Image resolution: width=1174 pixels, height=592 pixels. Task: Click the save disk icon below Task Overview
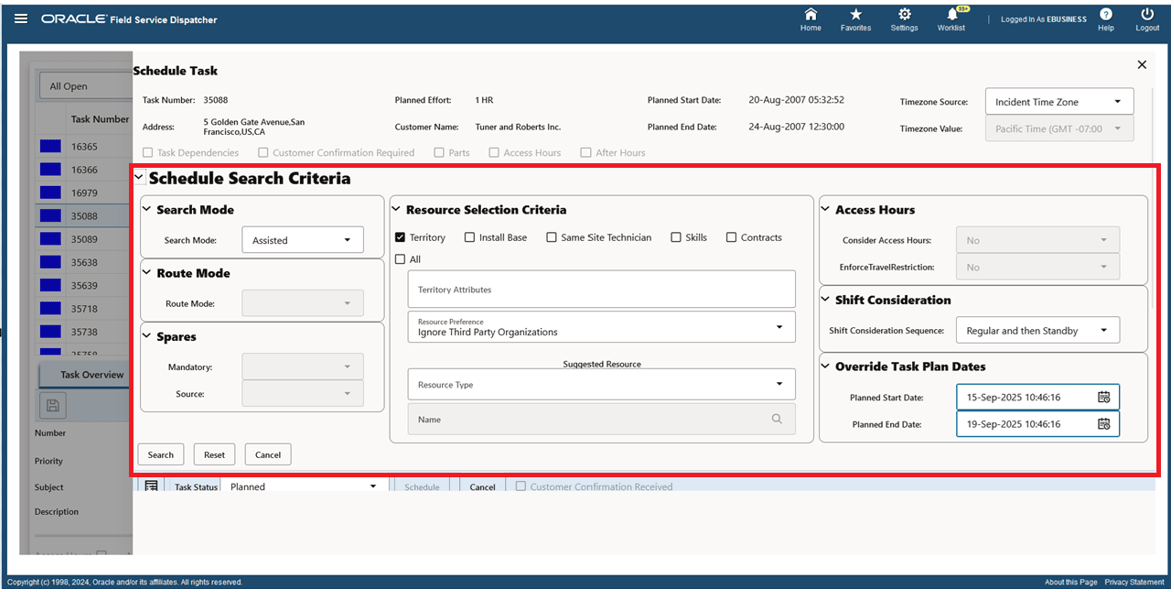52,405
